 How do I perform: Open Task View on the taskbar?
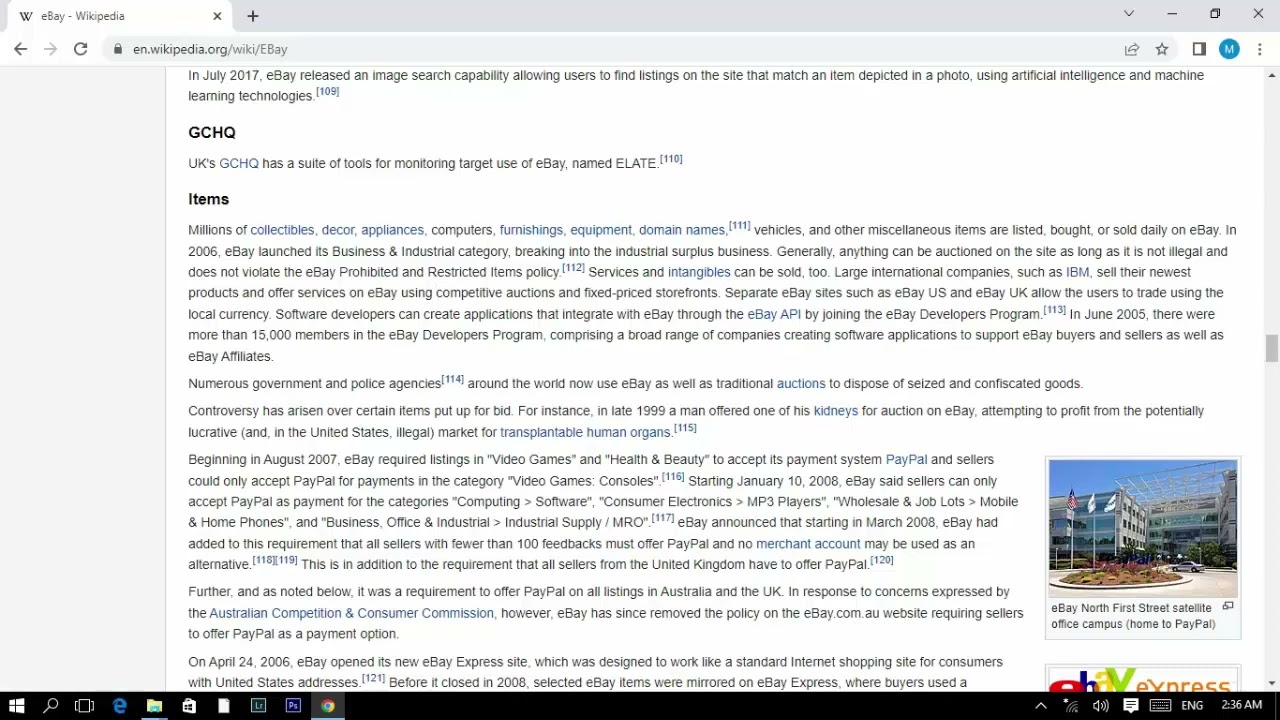click(x=84, y=705)
